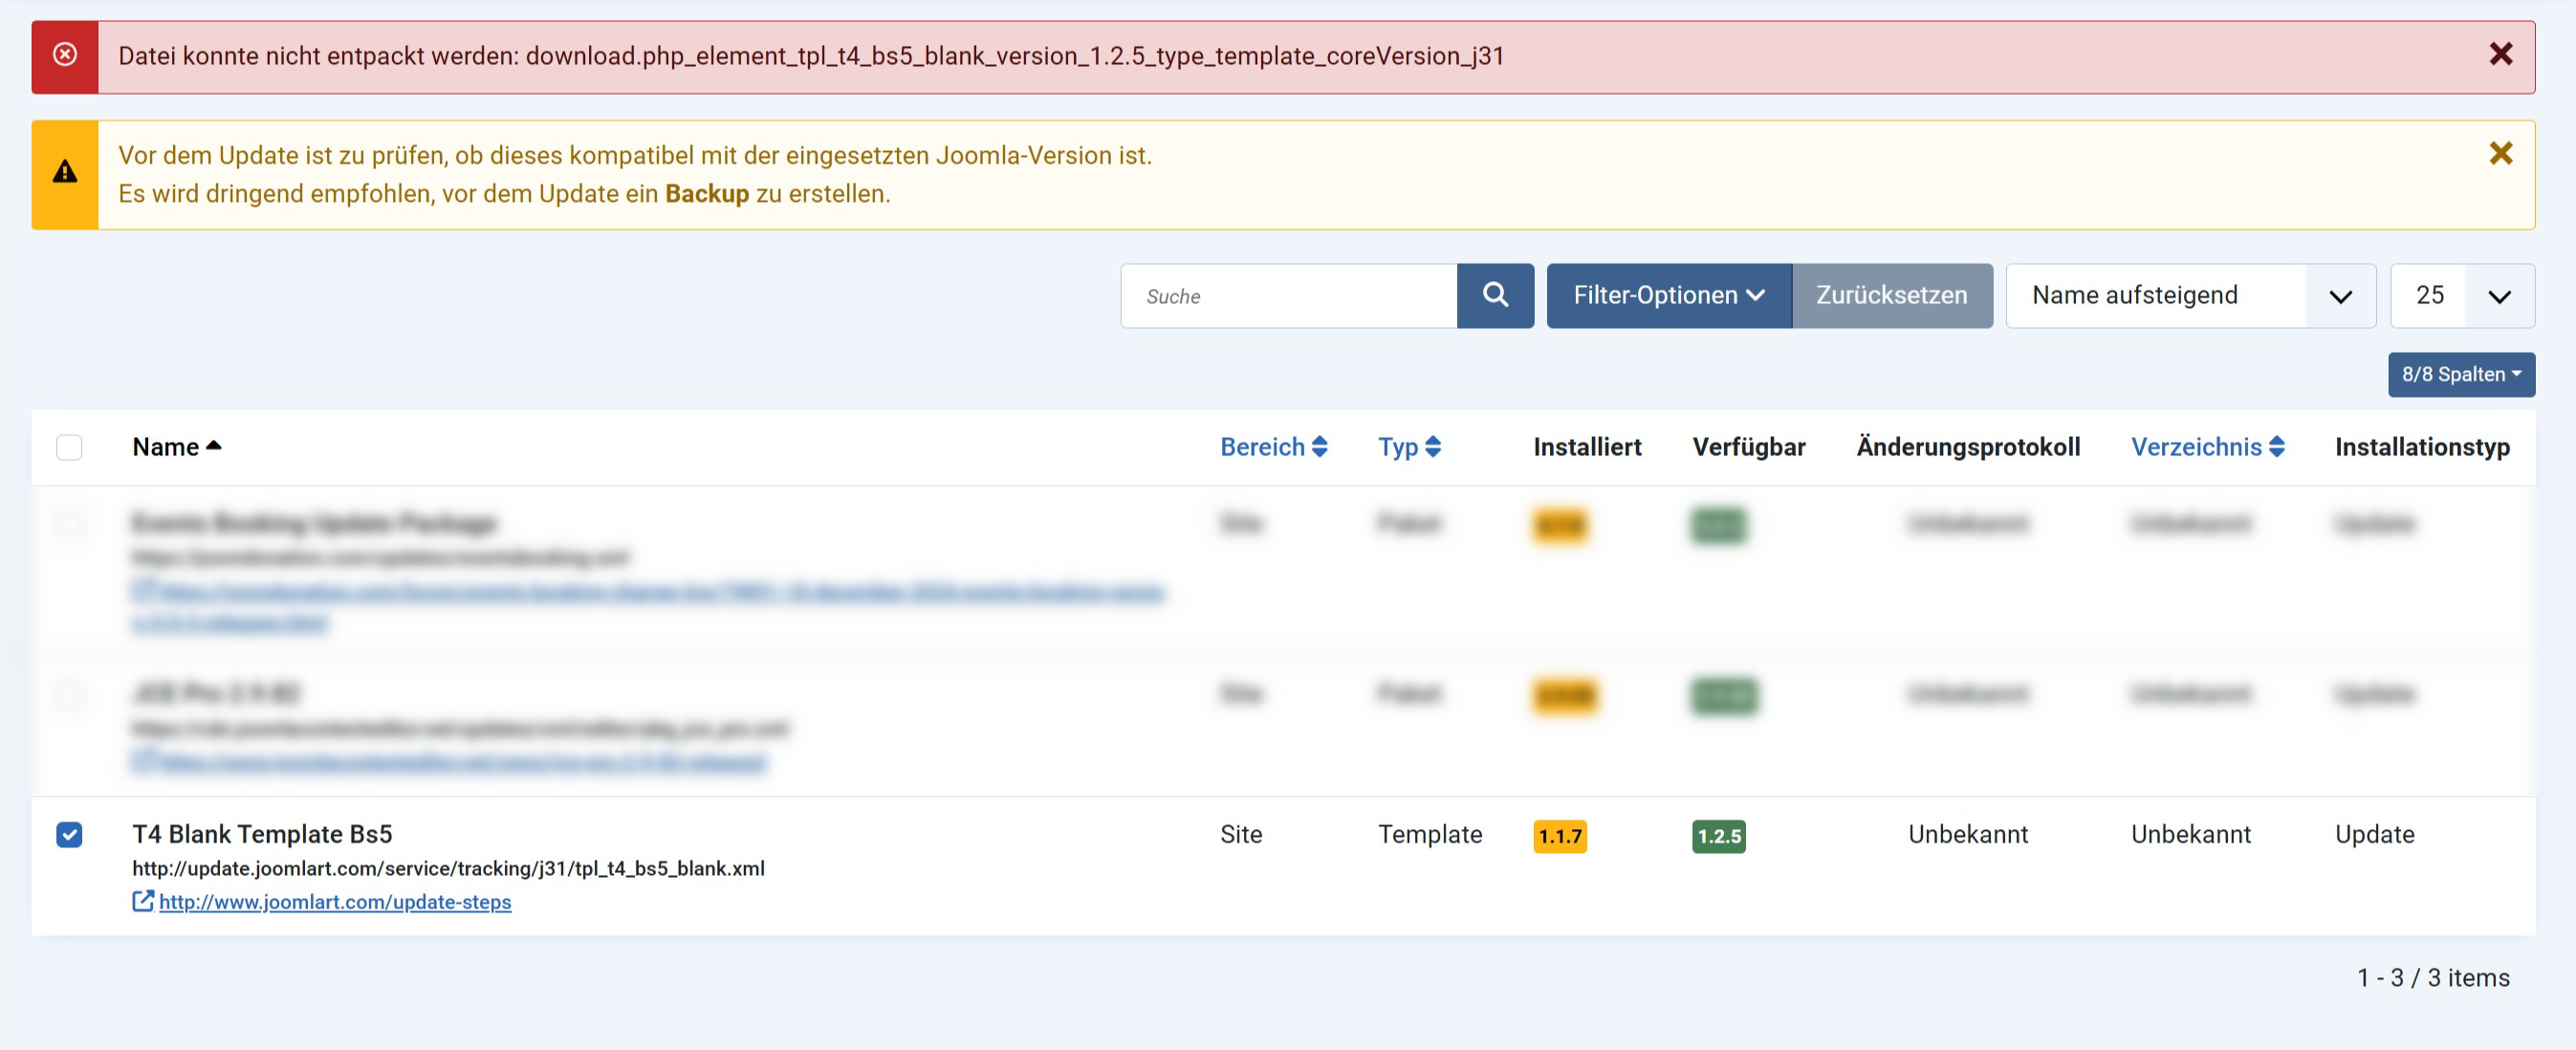Click external link icon beside joomlart URL
Screen dimensions: 2576x1050
[x=143, y=901]
